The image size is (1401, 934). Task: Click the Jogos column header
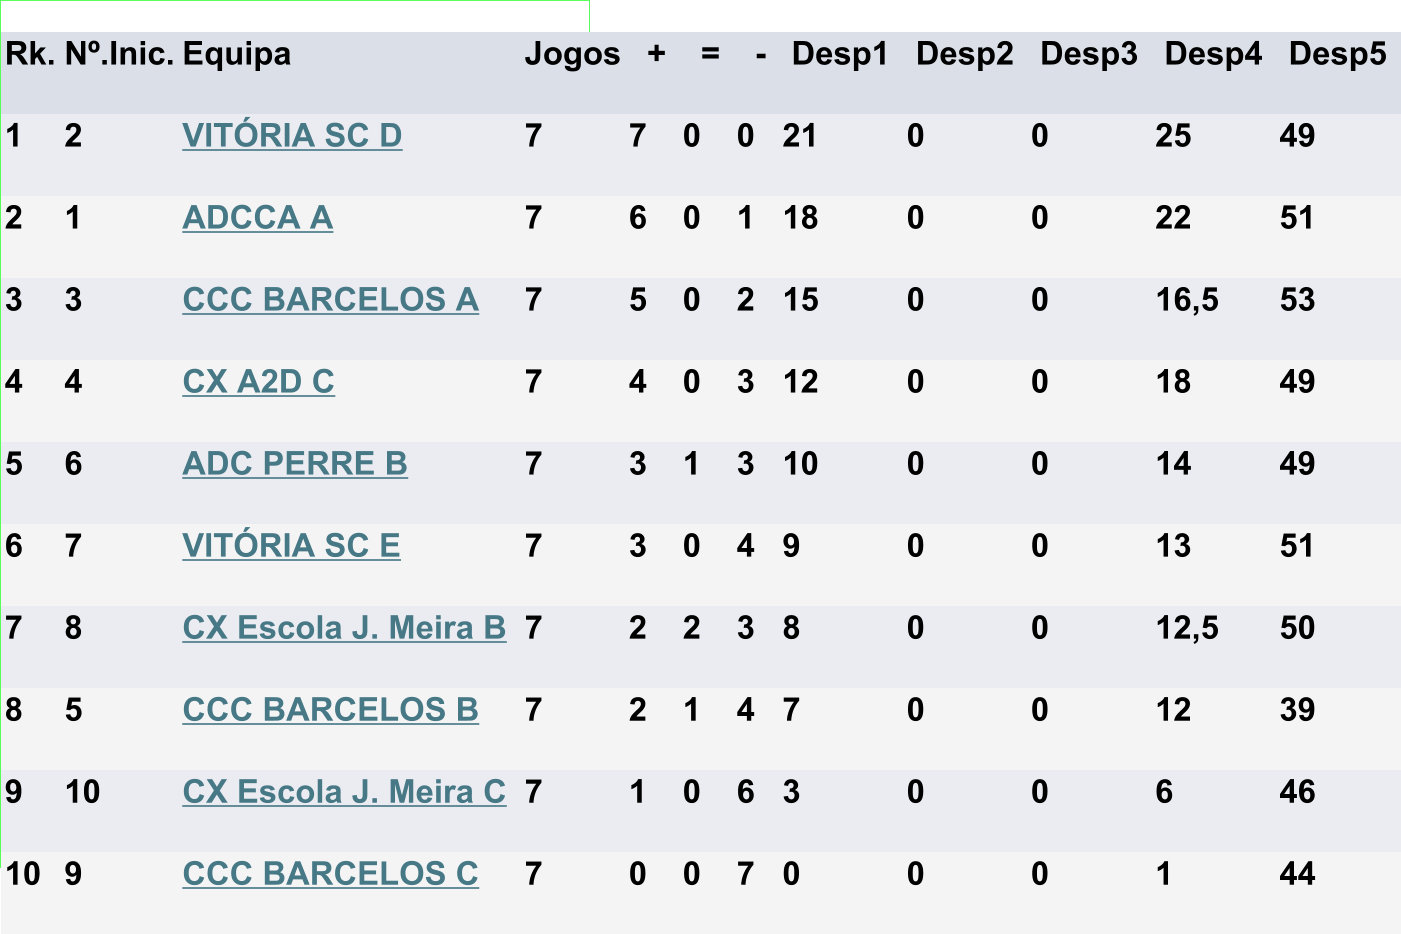coord(572,54)
